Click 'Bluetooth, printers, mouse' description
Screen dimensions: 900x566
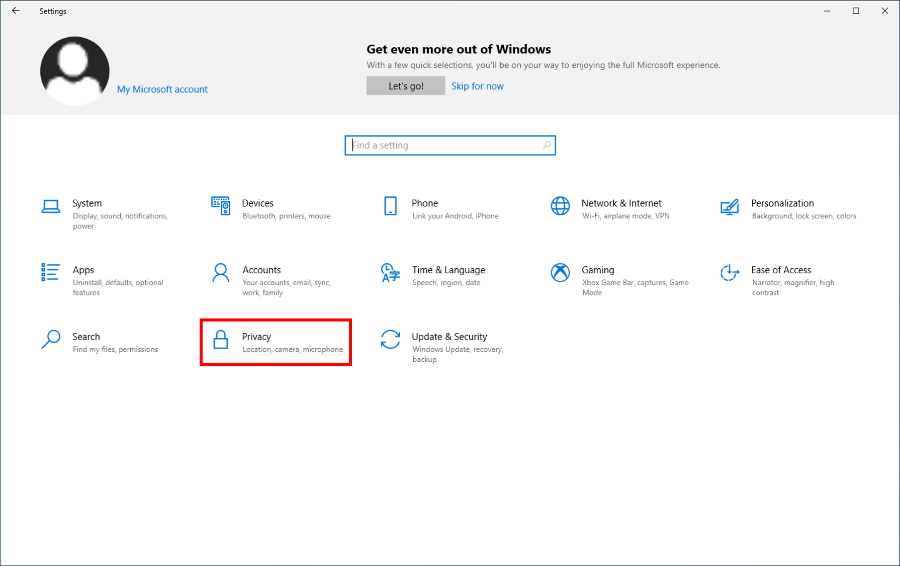(x=286, y=216)
